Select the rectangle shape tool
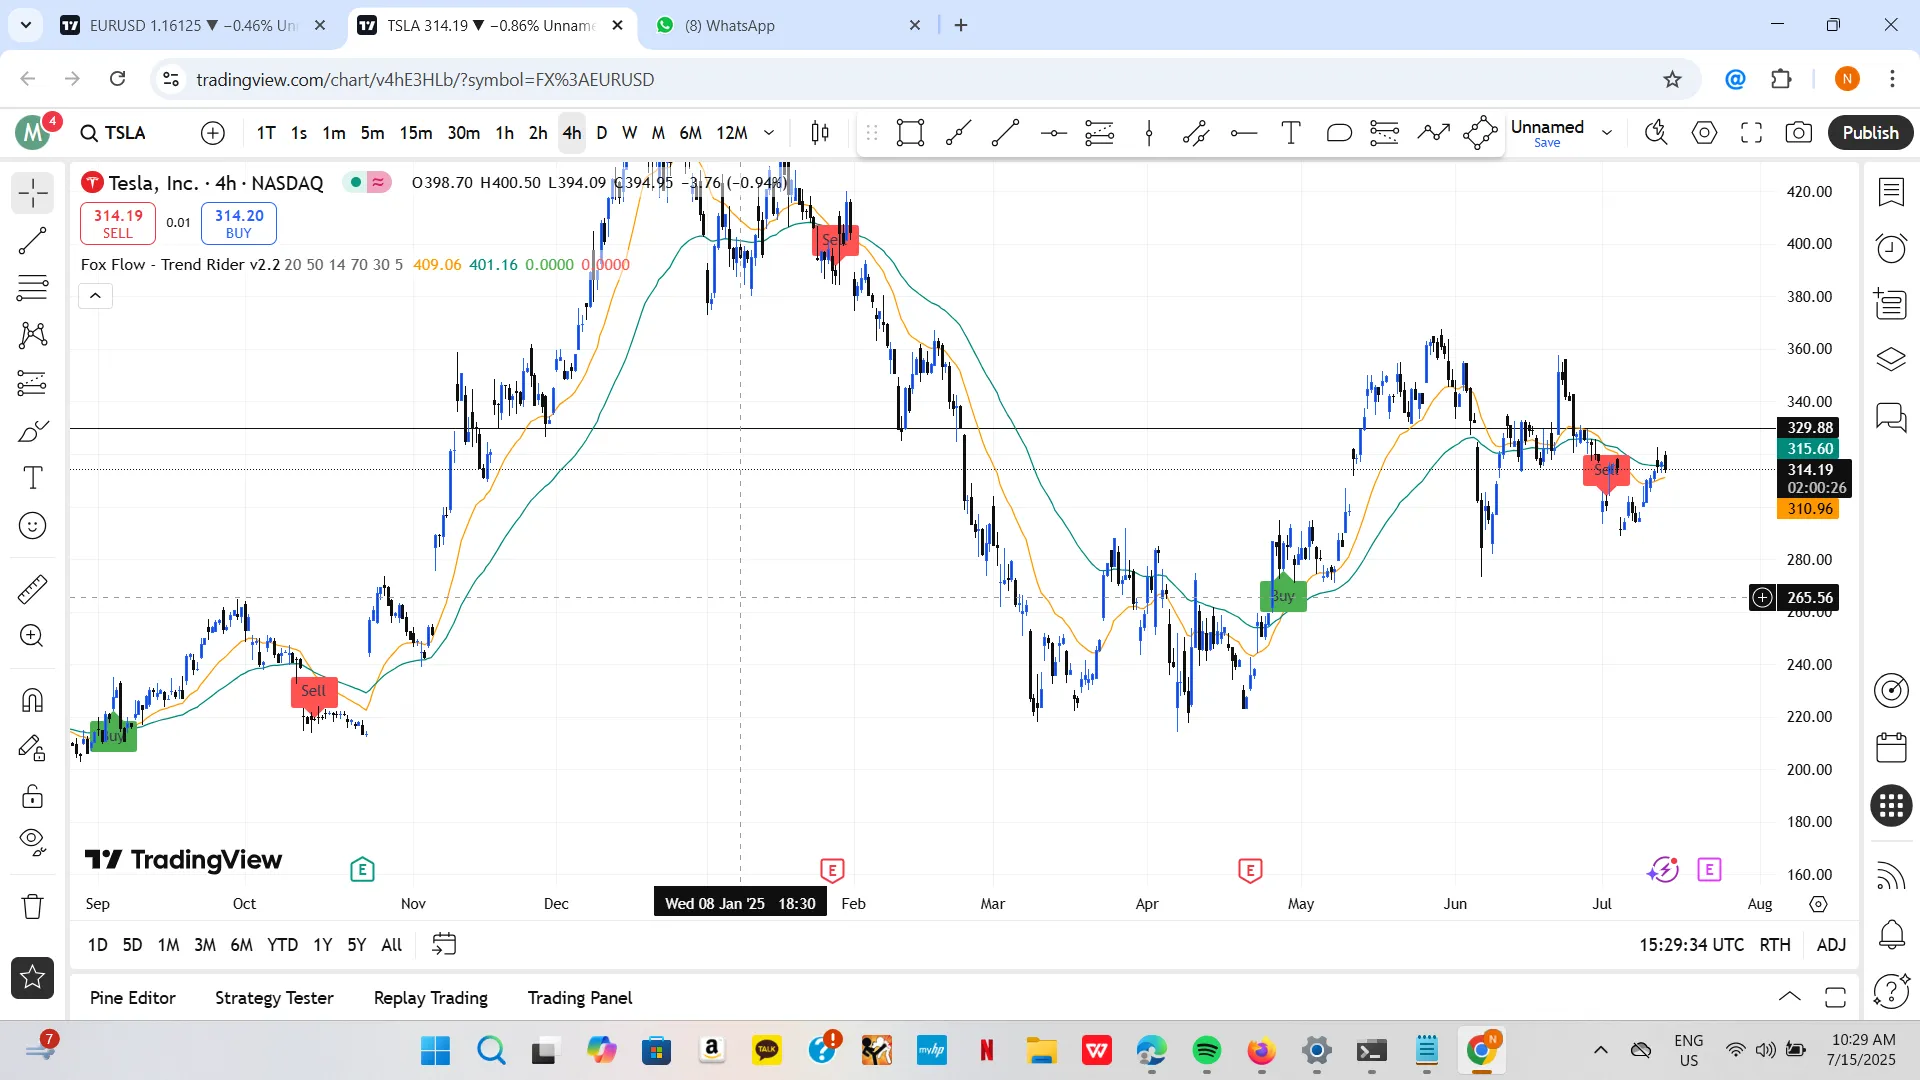The height and width of the screenshot is (1080, 1920). click(x=910, y=133)
